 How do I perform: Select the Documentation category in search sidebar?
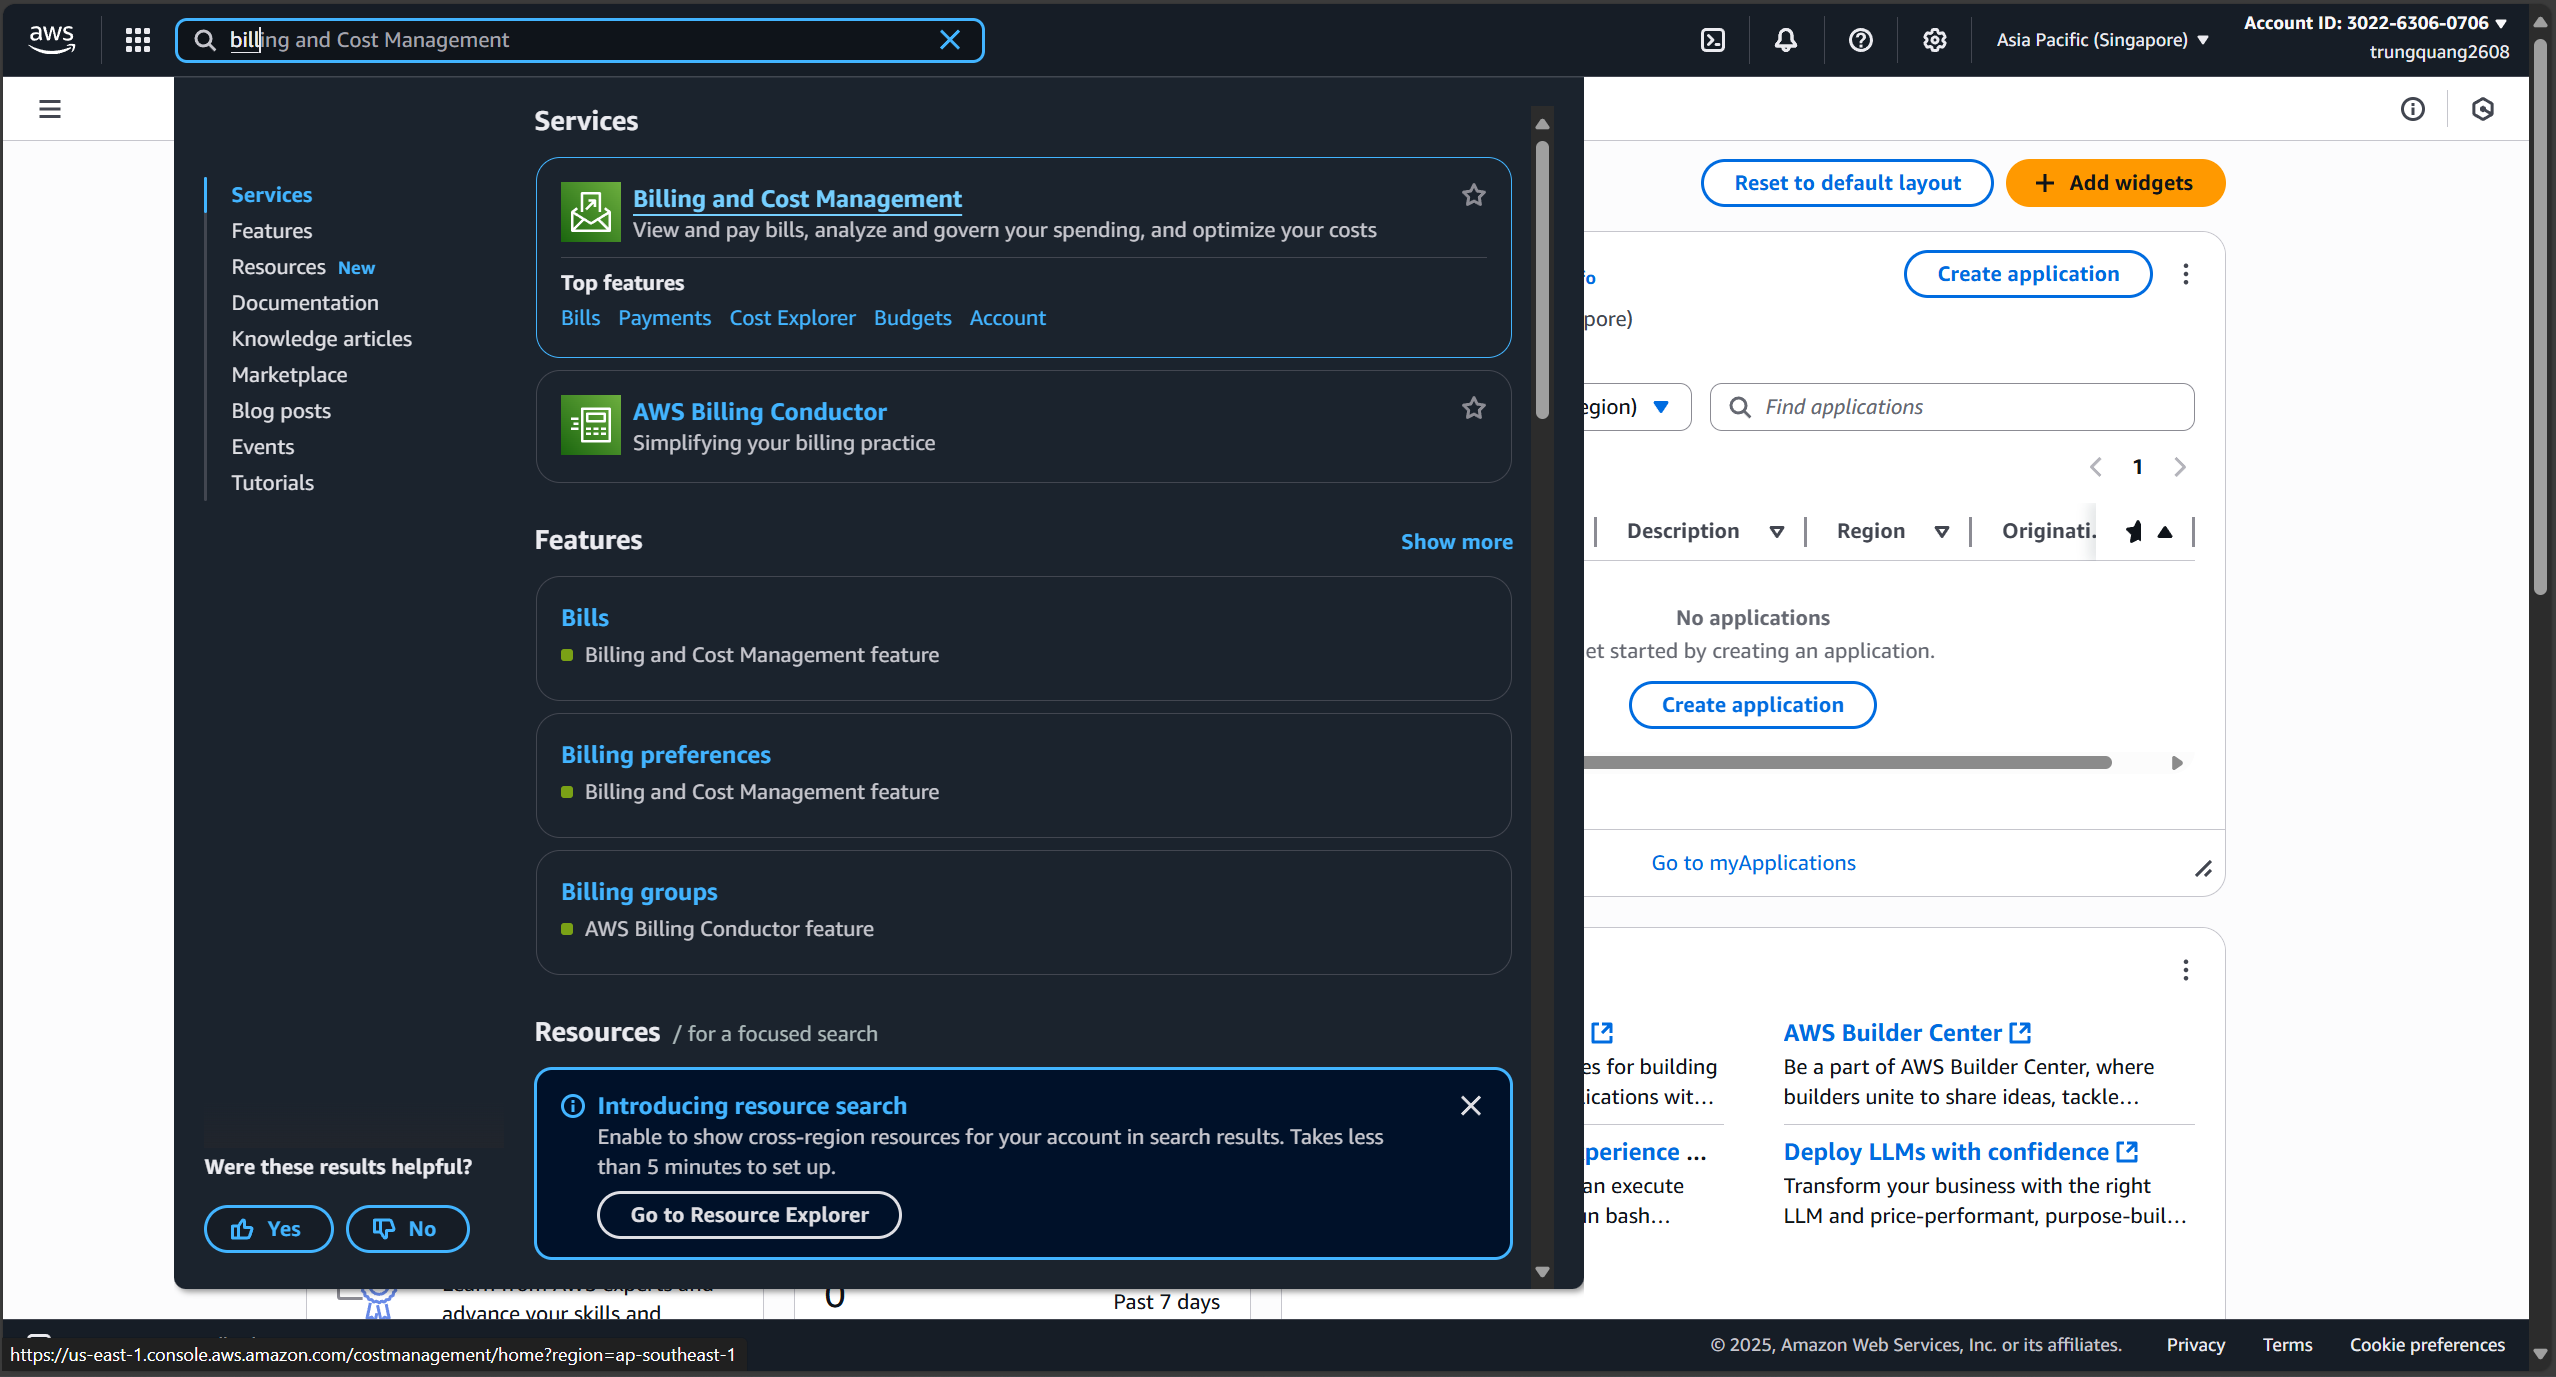tap(305, 303)
